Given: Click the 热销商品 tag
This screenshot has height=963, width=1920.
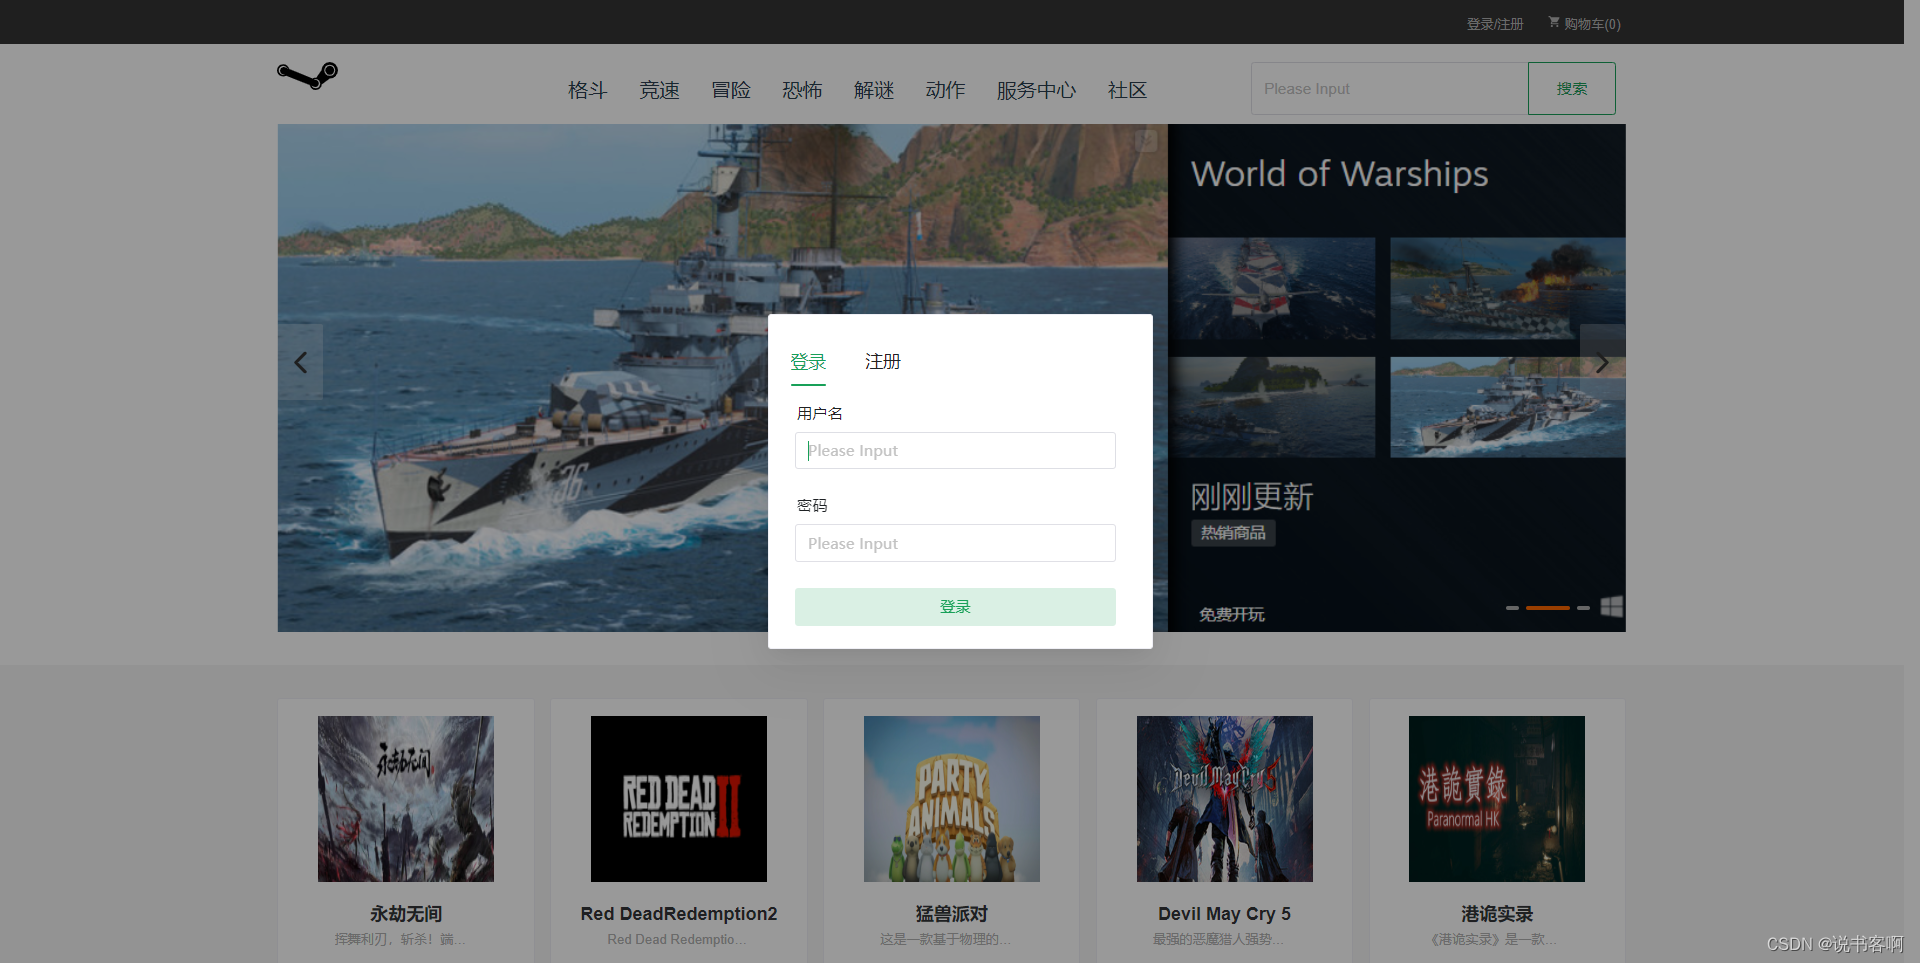Looking at the screenshot, I should [x=1233, y=533].
